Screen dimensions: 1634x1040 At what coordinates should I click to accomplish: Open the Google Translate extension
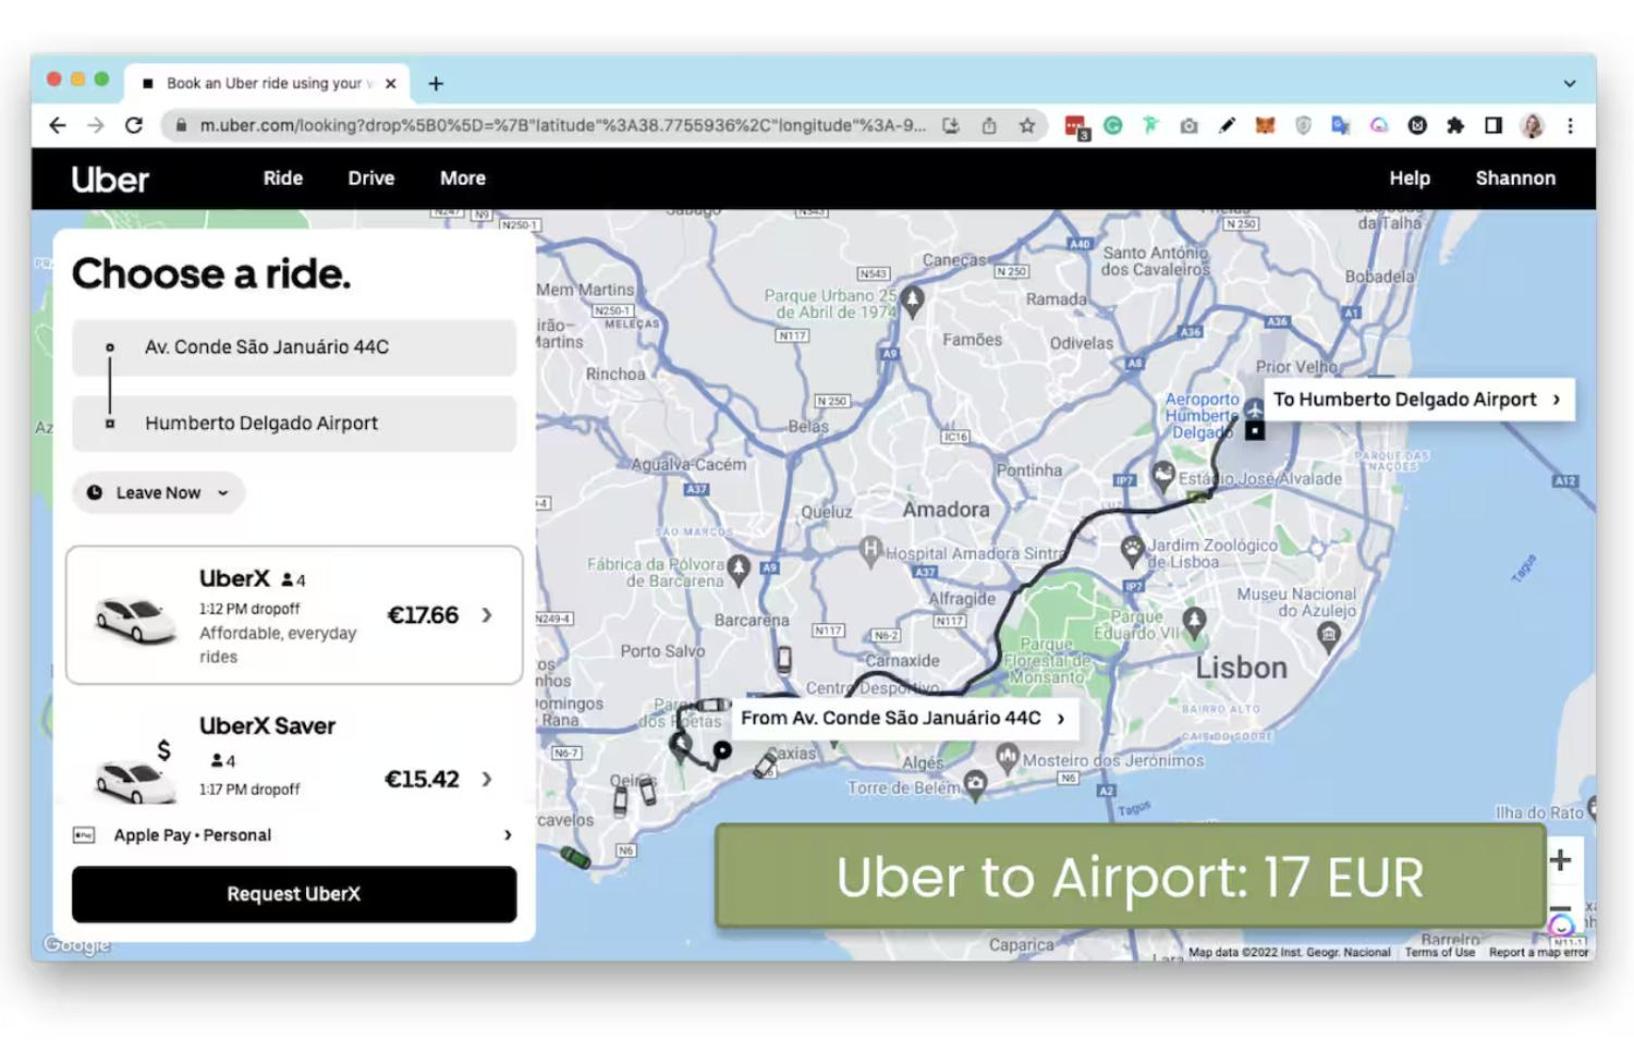[x=1341, y=125]
